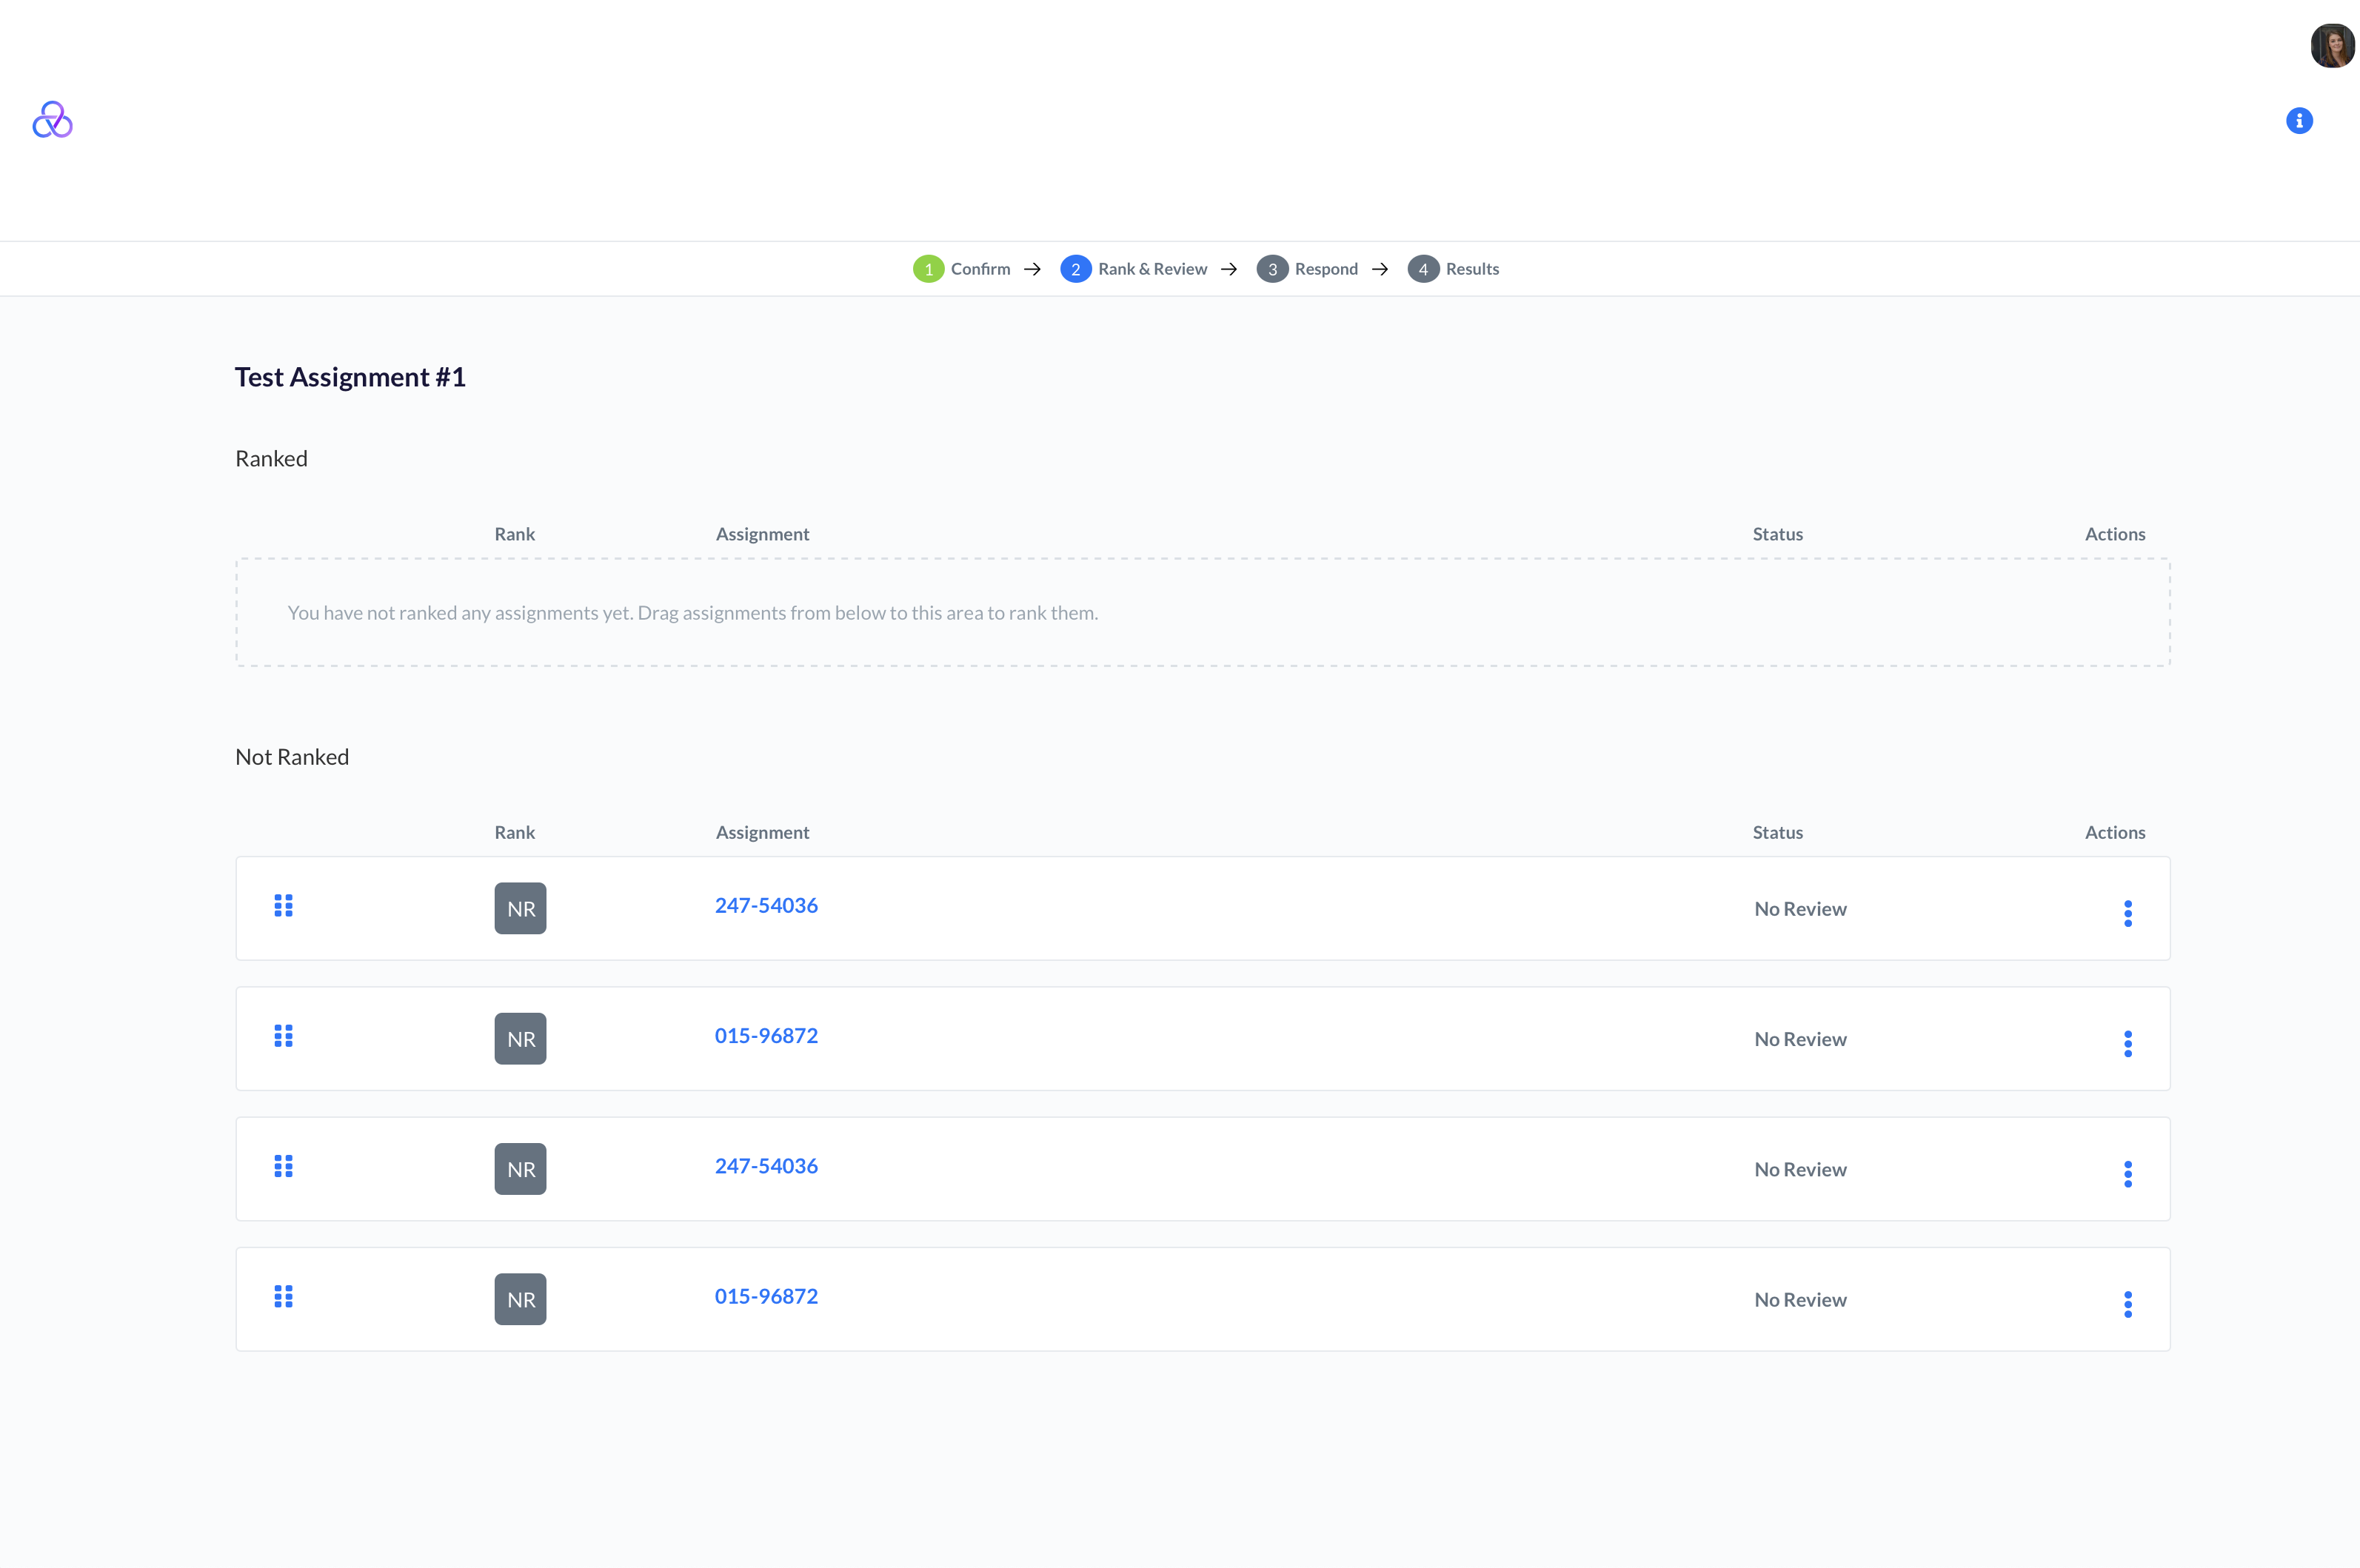Open first 015-96872 assignment link

coord(766,1036)
